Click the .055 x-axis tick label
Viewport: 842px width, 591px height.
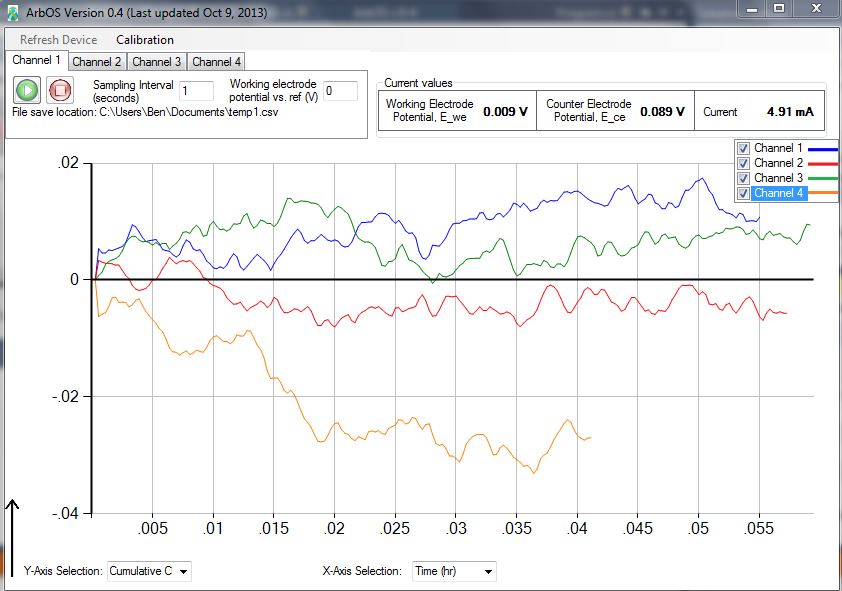(x=759, y=529)
